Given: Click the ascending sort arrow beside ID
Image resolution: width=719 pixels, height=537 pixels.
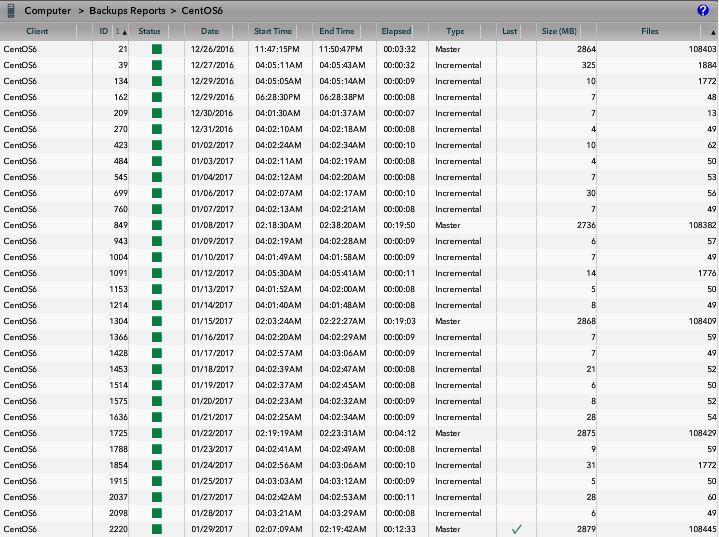Looking at the screenshot, I should click(124, 32).
